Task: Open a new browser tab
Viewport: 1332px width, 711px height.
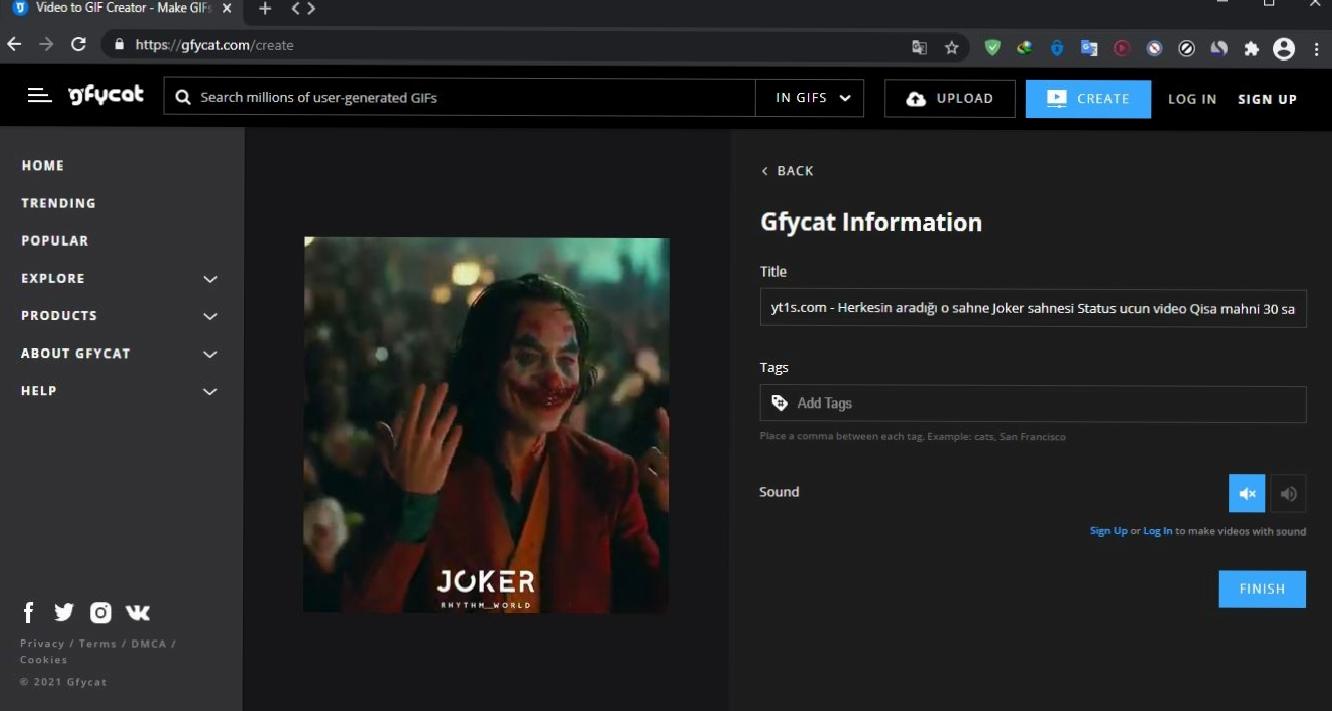Action: [x=265, y=8]
